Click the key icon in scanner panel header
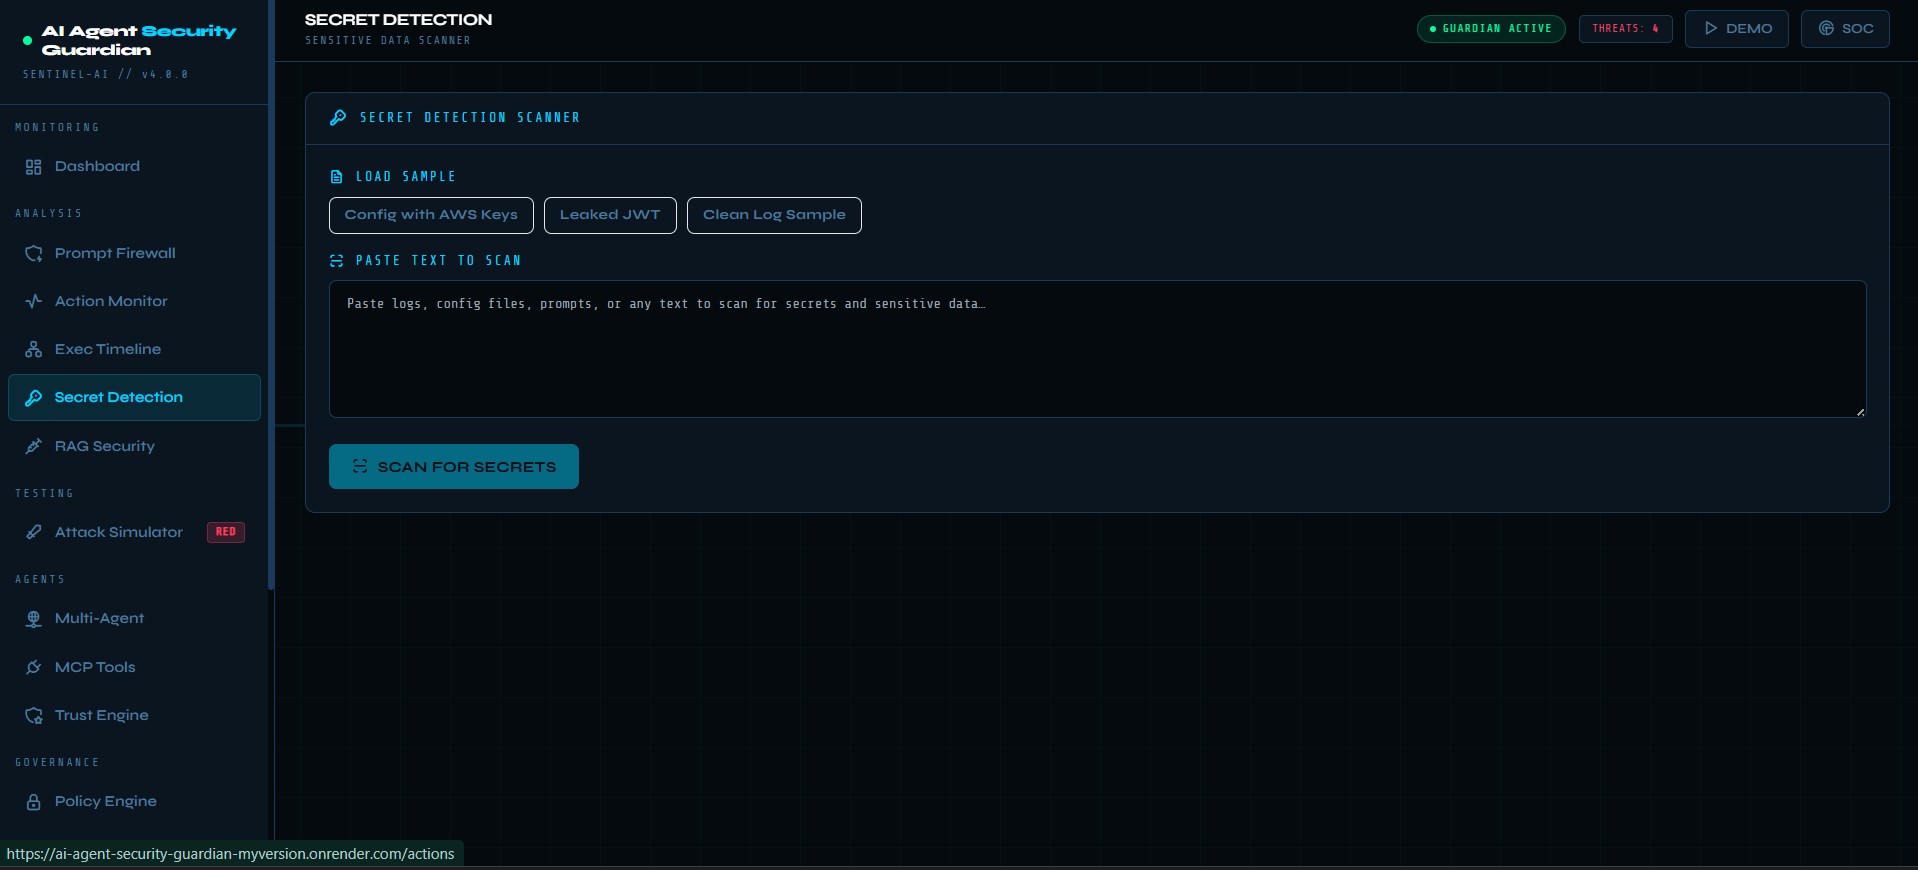The image size is (1918, 870). click(338, 117)
